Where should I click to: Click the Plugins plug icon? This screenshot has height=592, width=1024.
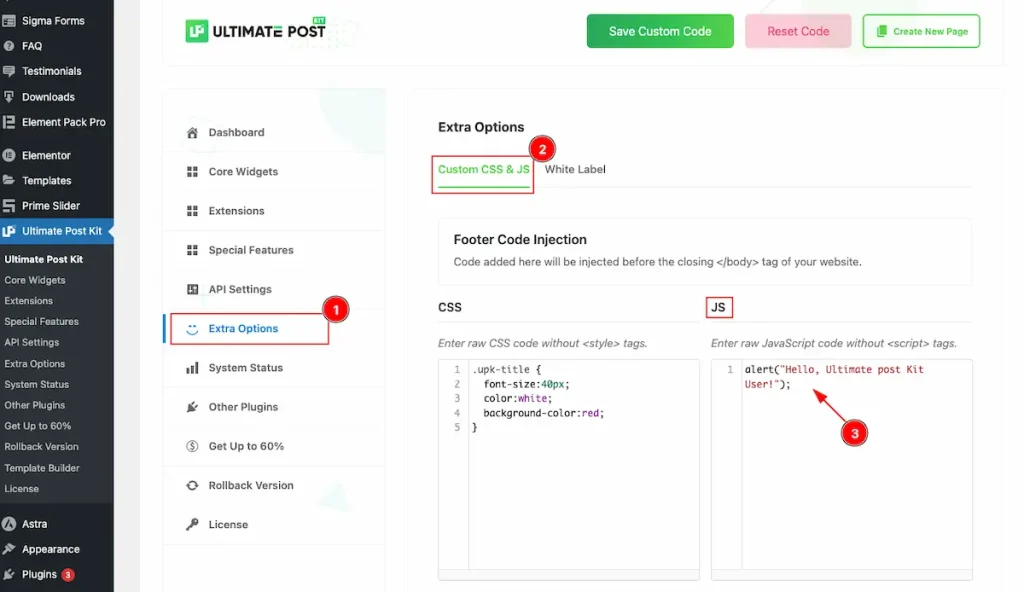8,575
